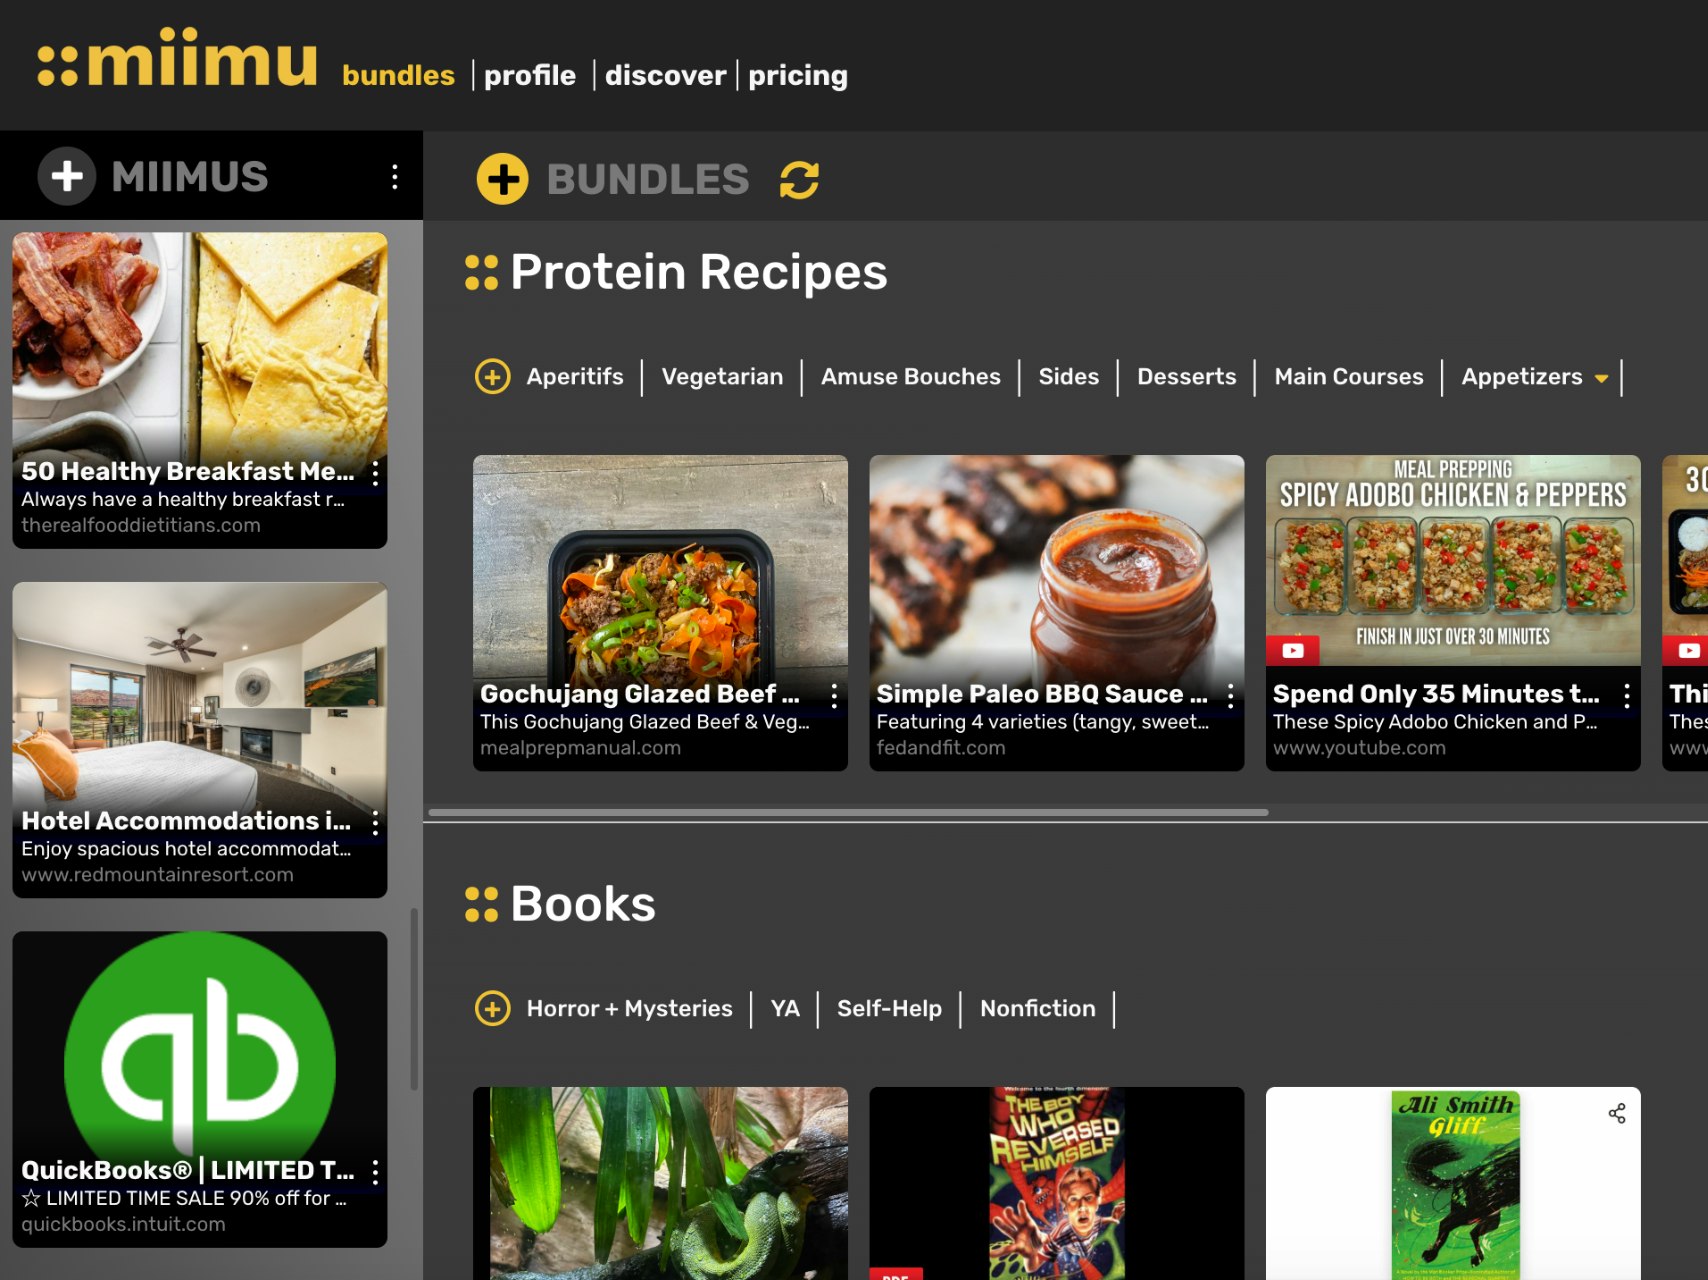Screen dimensions: 1708x1280
Task: Open options for 50 Healthy Breakfast card
Action: click(375, 473)
